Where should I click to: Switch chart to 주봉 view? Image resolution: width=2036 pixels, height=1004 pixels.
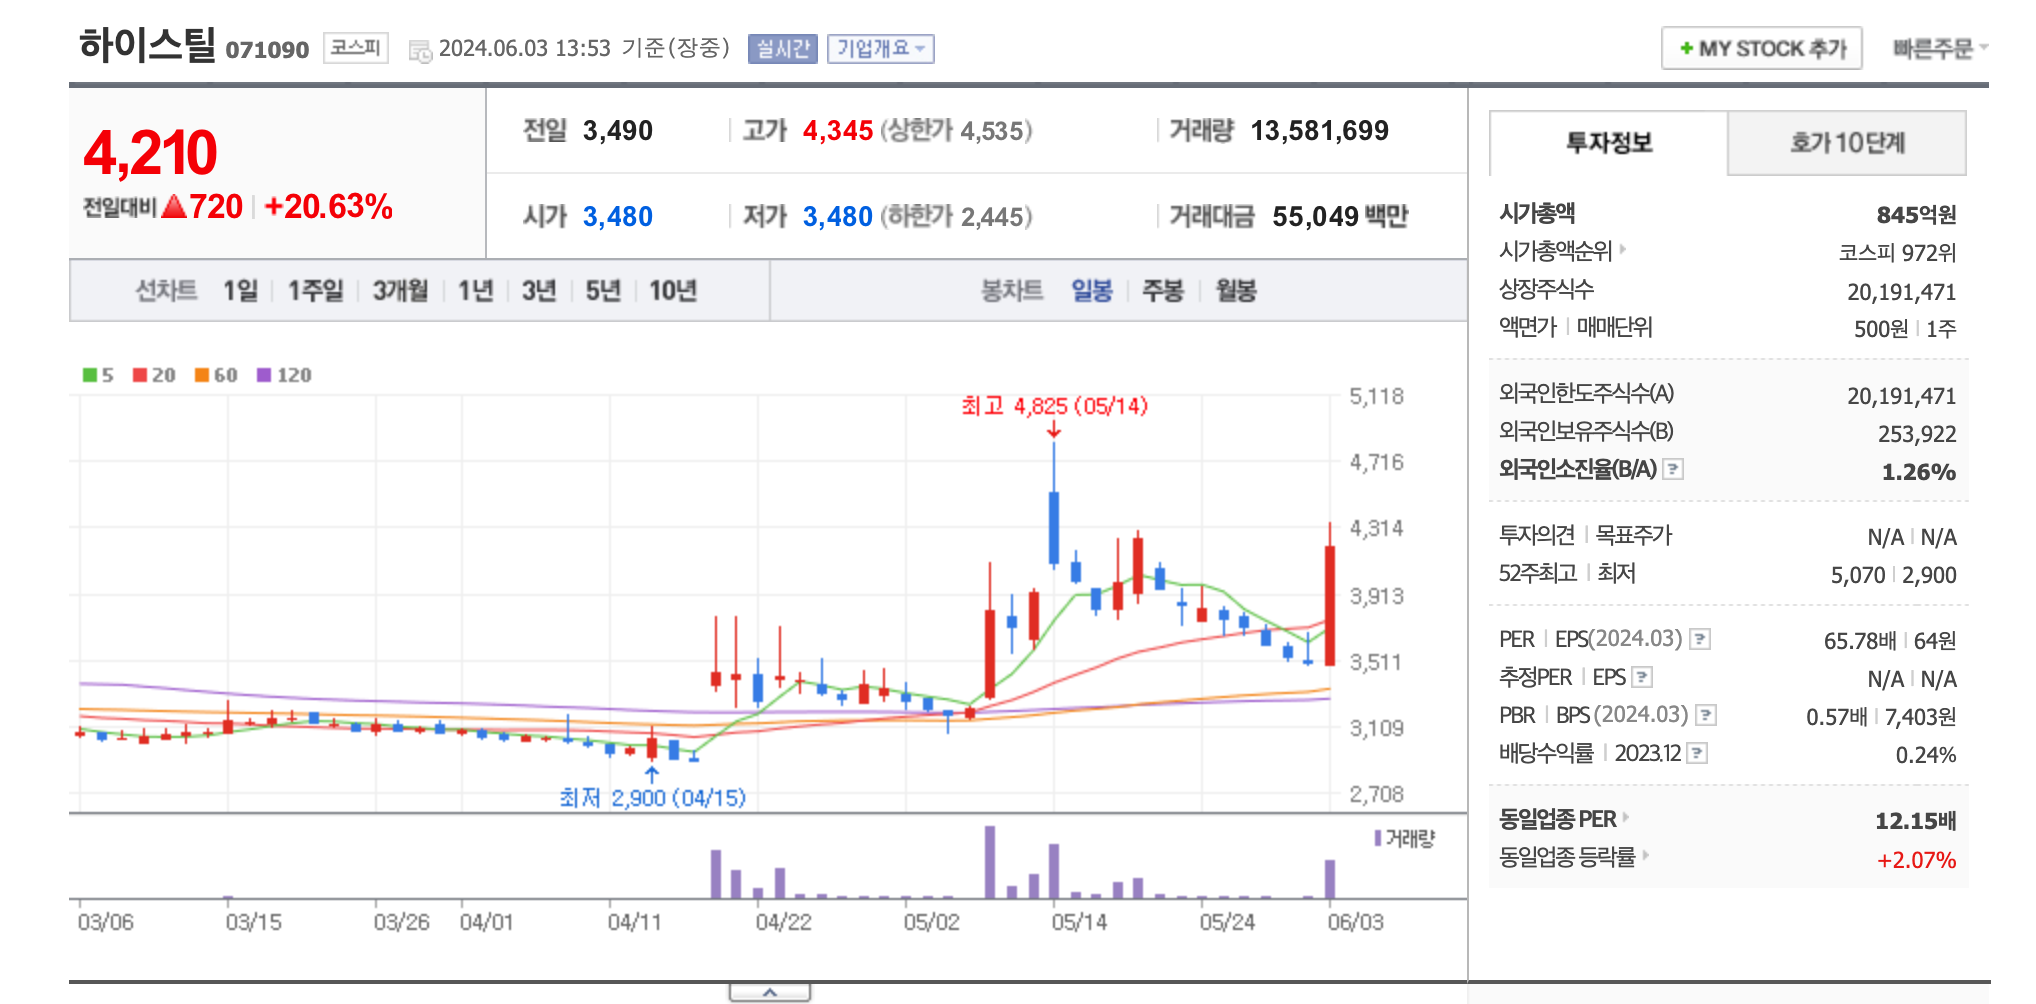tap(1161, 291)
